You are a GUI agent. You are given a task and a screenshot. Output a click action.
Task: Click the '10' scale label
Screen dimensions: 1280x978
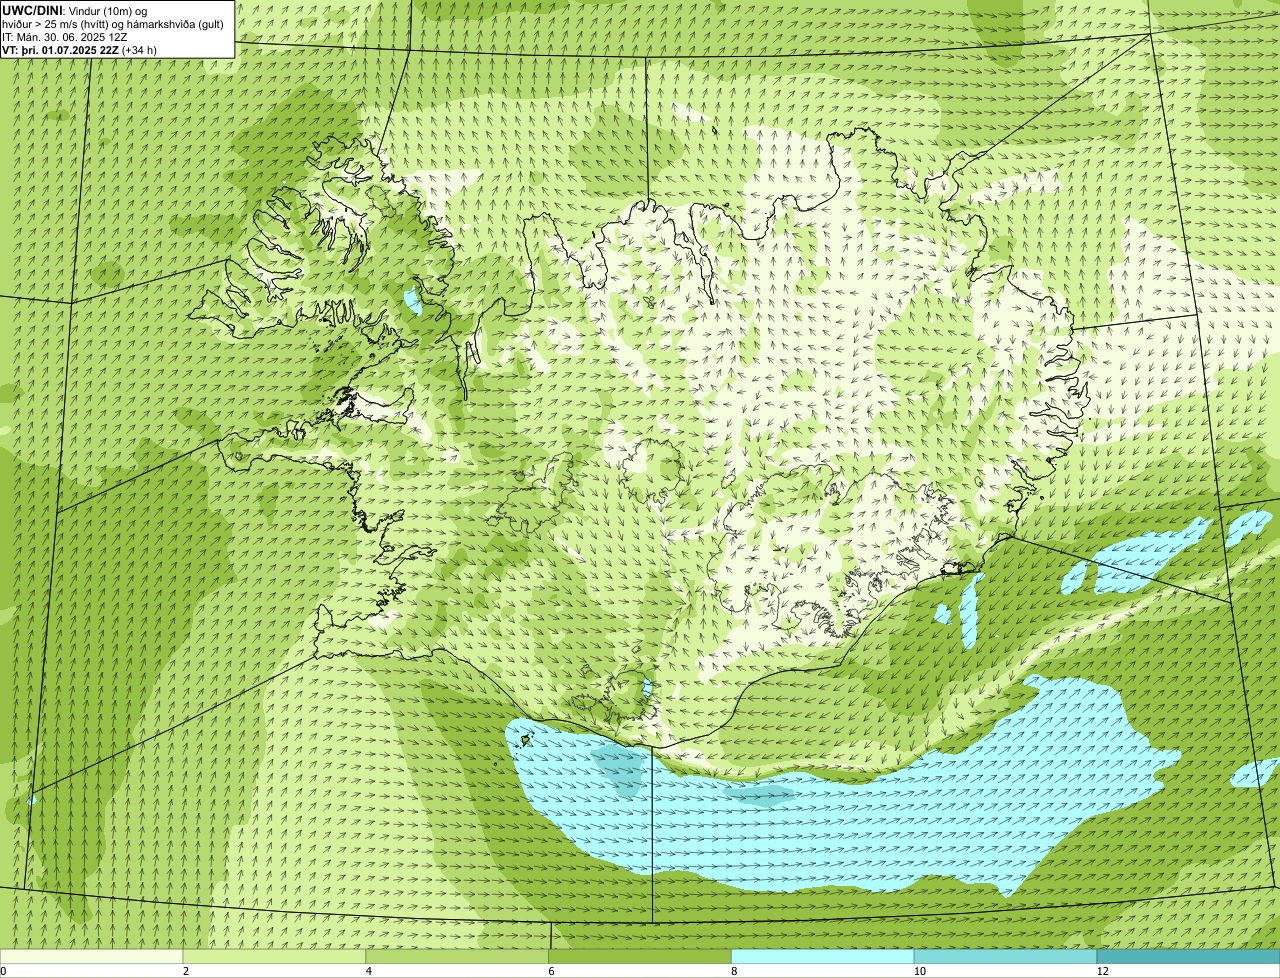pos(919,971)
